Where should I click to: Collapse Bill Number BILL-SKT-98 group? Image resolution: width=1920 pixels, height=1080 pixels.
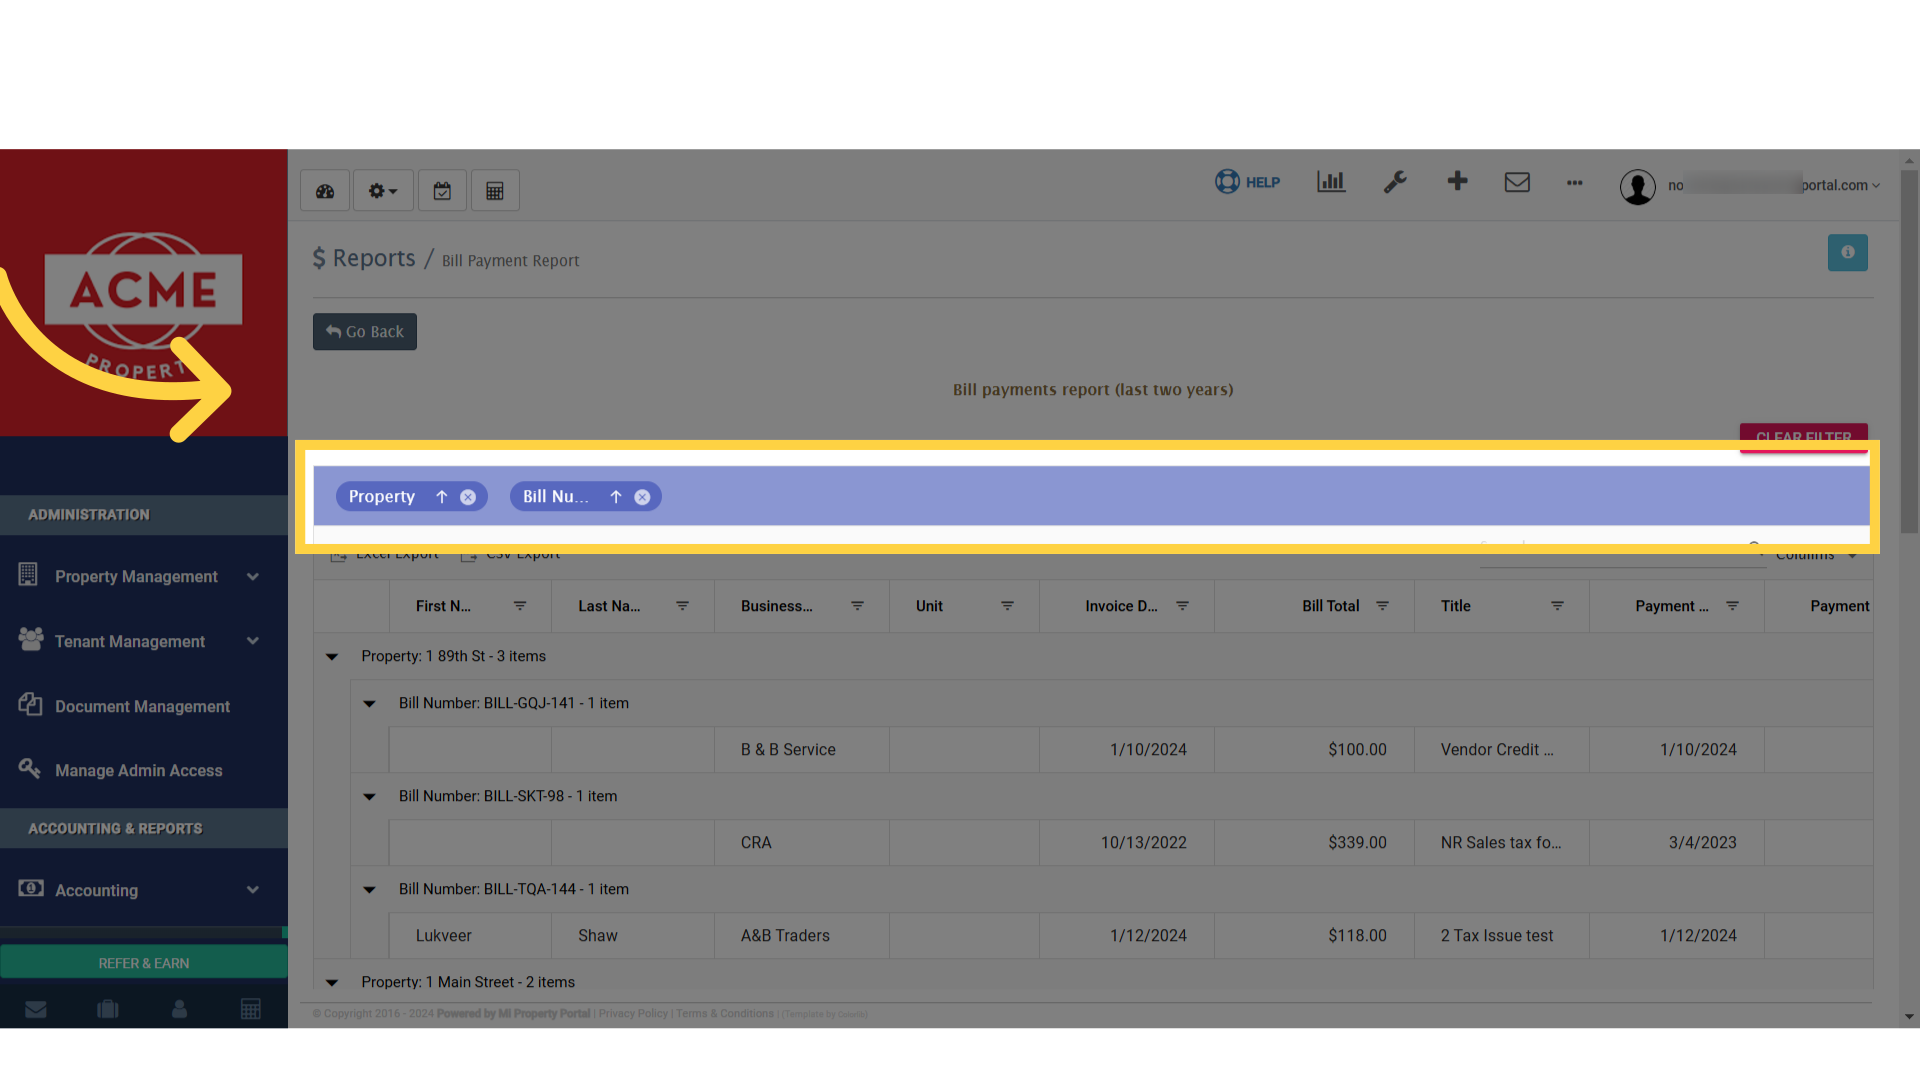(x=369, y=797)
